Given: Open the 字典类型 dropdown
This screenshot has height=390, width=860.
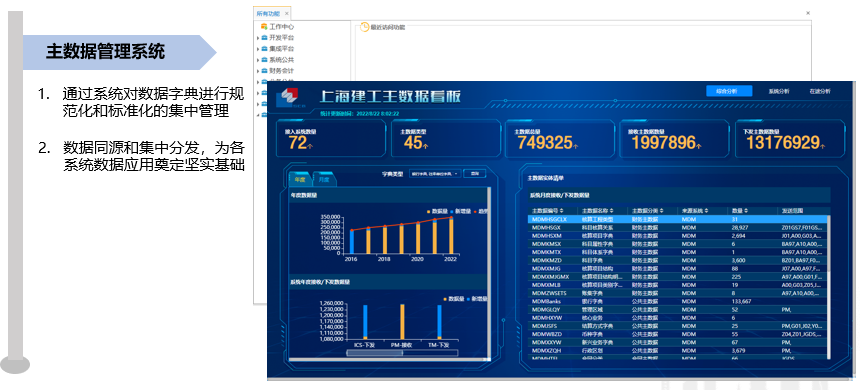Looking at the screenshot, I should coord(434,174).
